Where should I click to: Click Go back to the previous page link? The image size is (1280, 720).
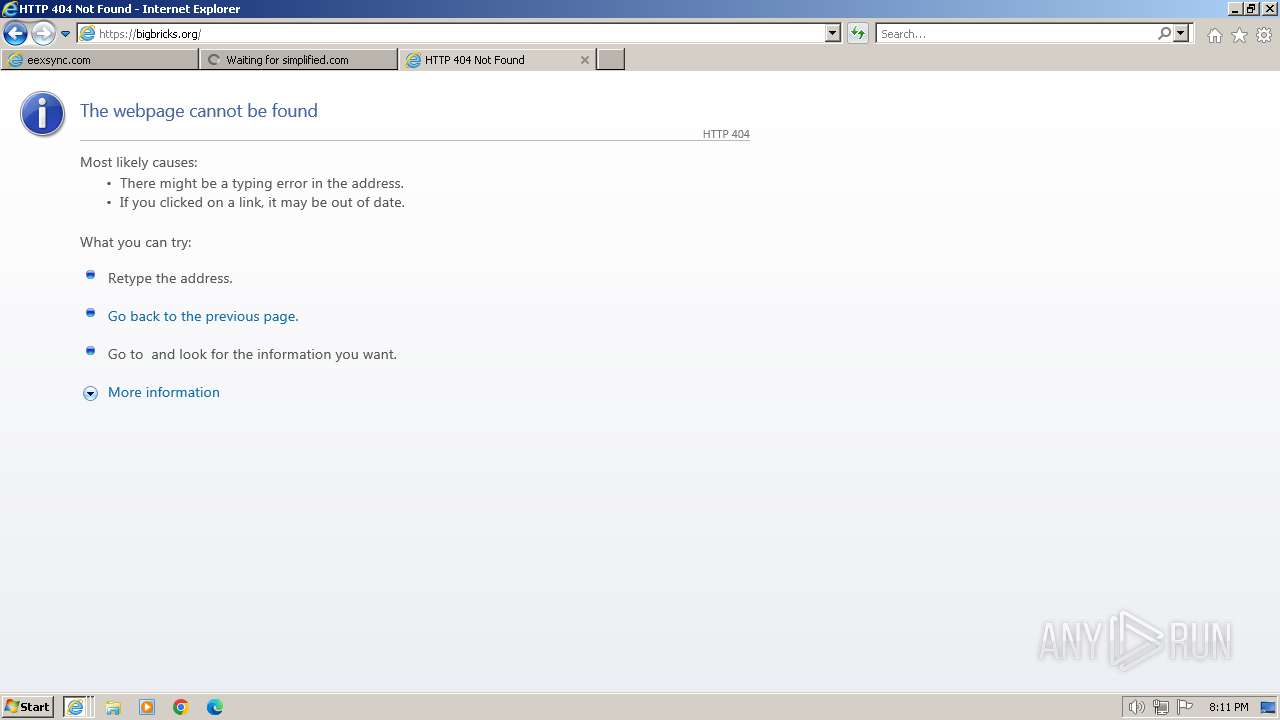click(x=203, y=316)
